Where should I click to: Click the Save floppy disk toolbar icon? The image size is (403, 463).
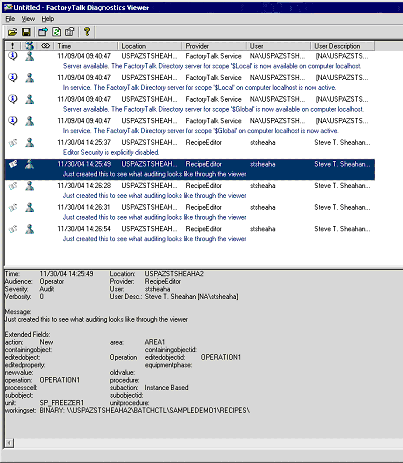coord(26,32)
